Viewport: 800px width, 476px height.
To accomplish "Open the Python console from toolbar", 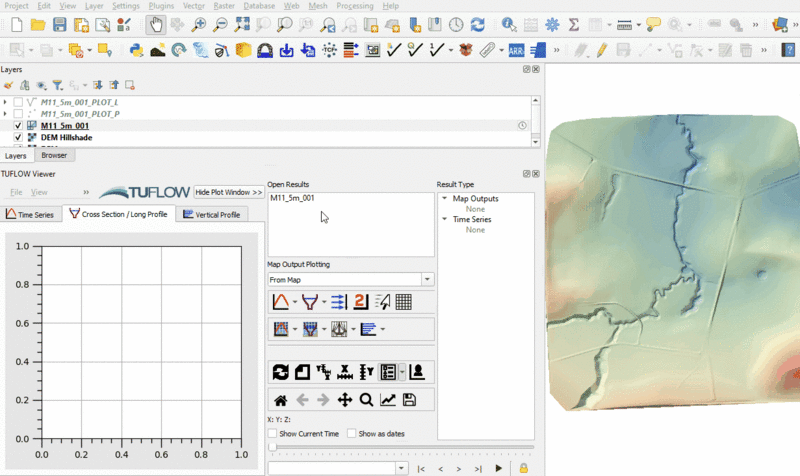I will tap(136, 49).
